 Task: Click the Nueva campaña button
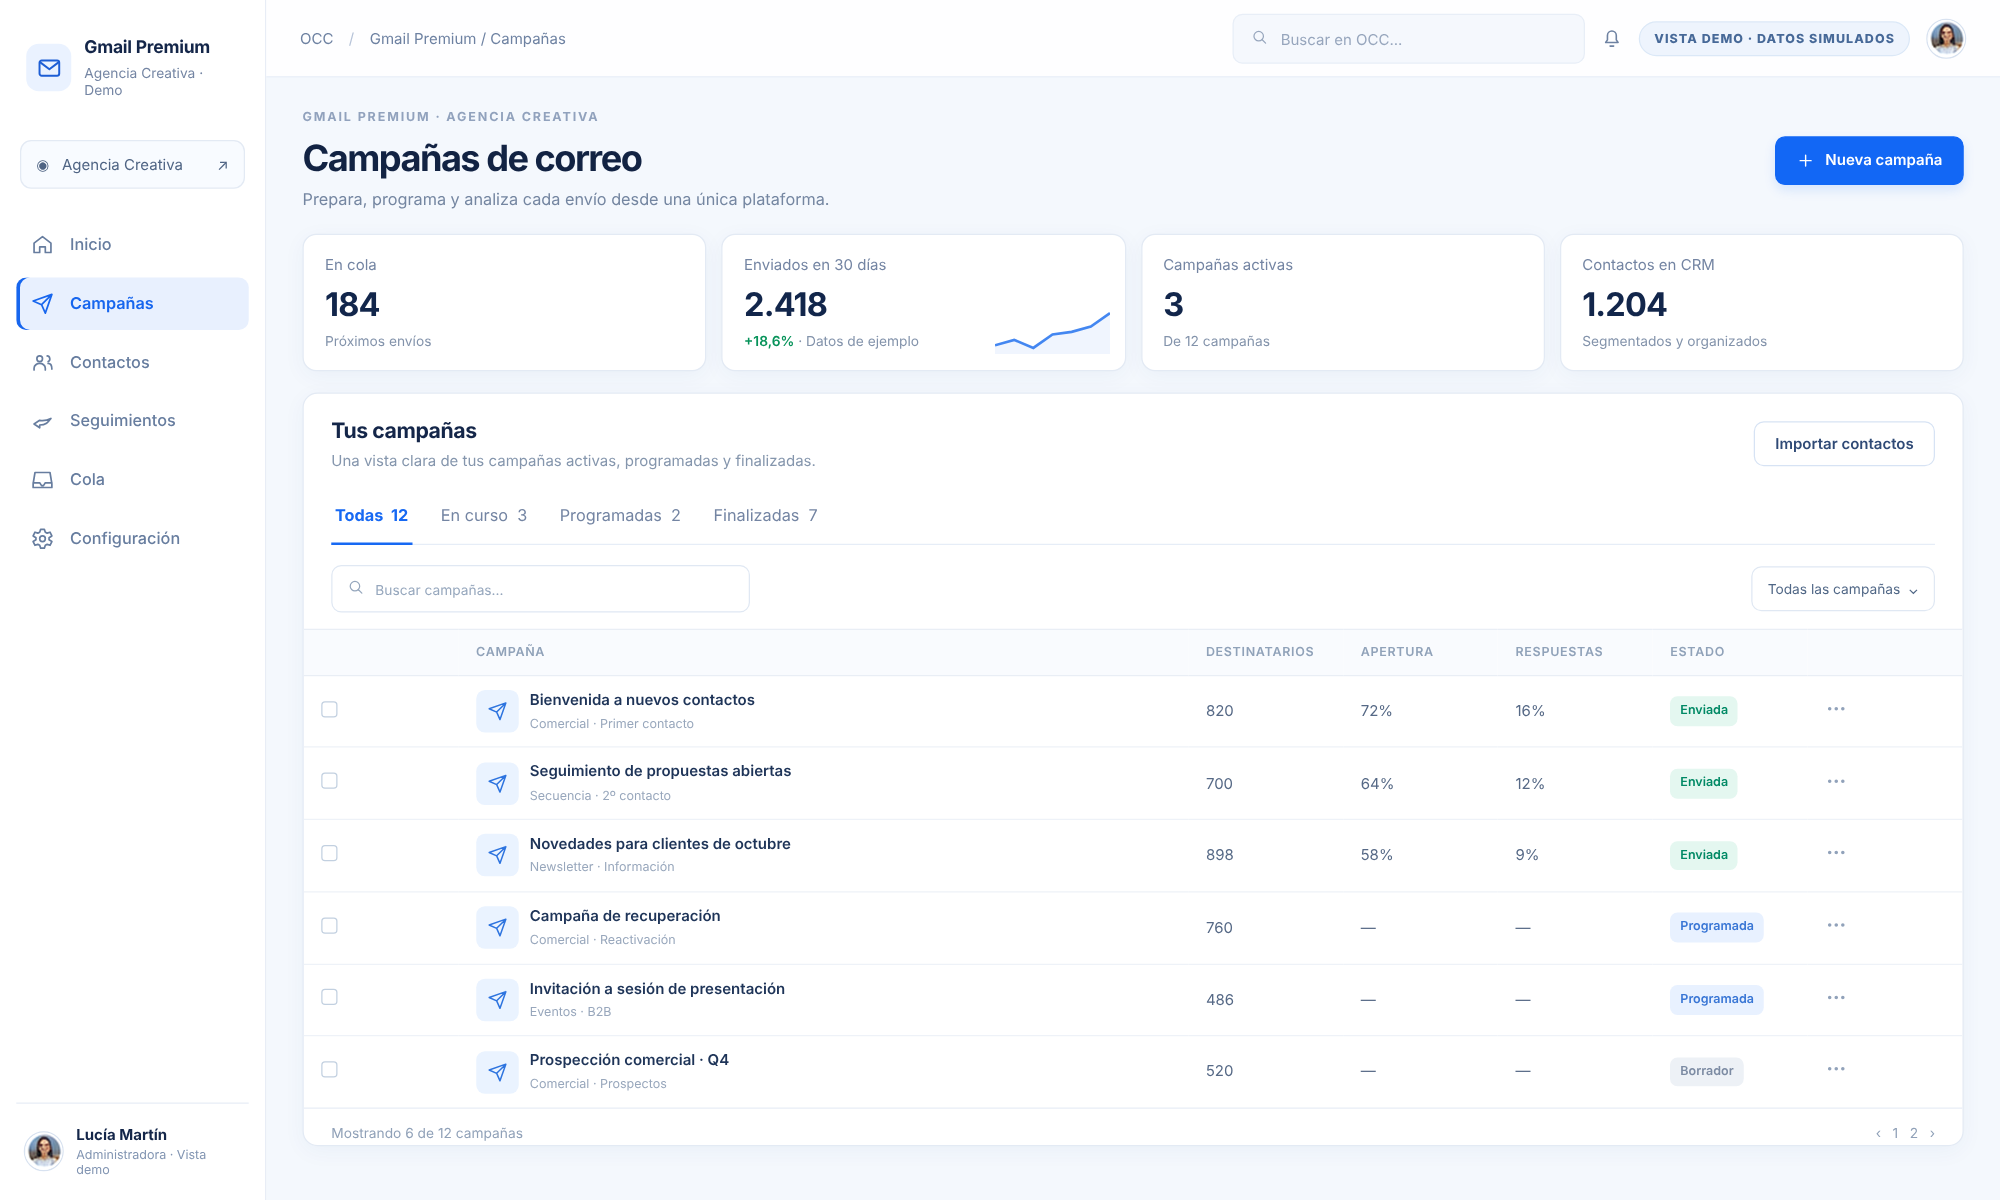1868,160
